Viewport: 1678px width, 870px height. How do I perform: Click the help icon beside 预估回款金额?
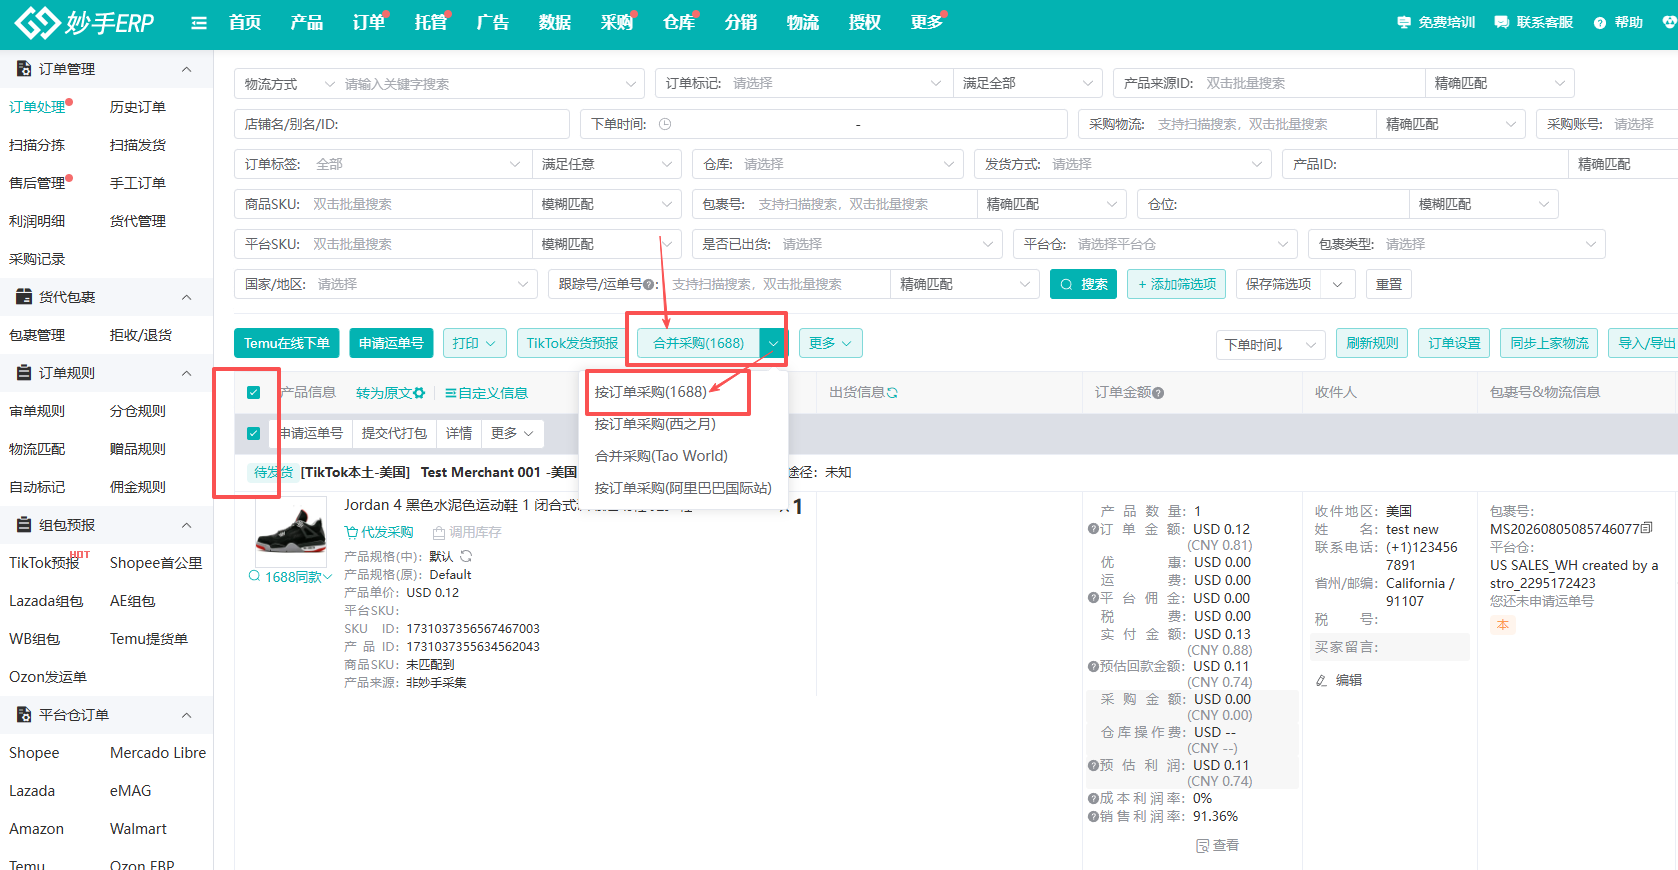pos(1093,666)
